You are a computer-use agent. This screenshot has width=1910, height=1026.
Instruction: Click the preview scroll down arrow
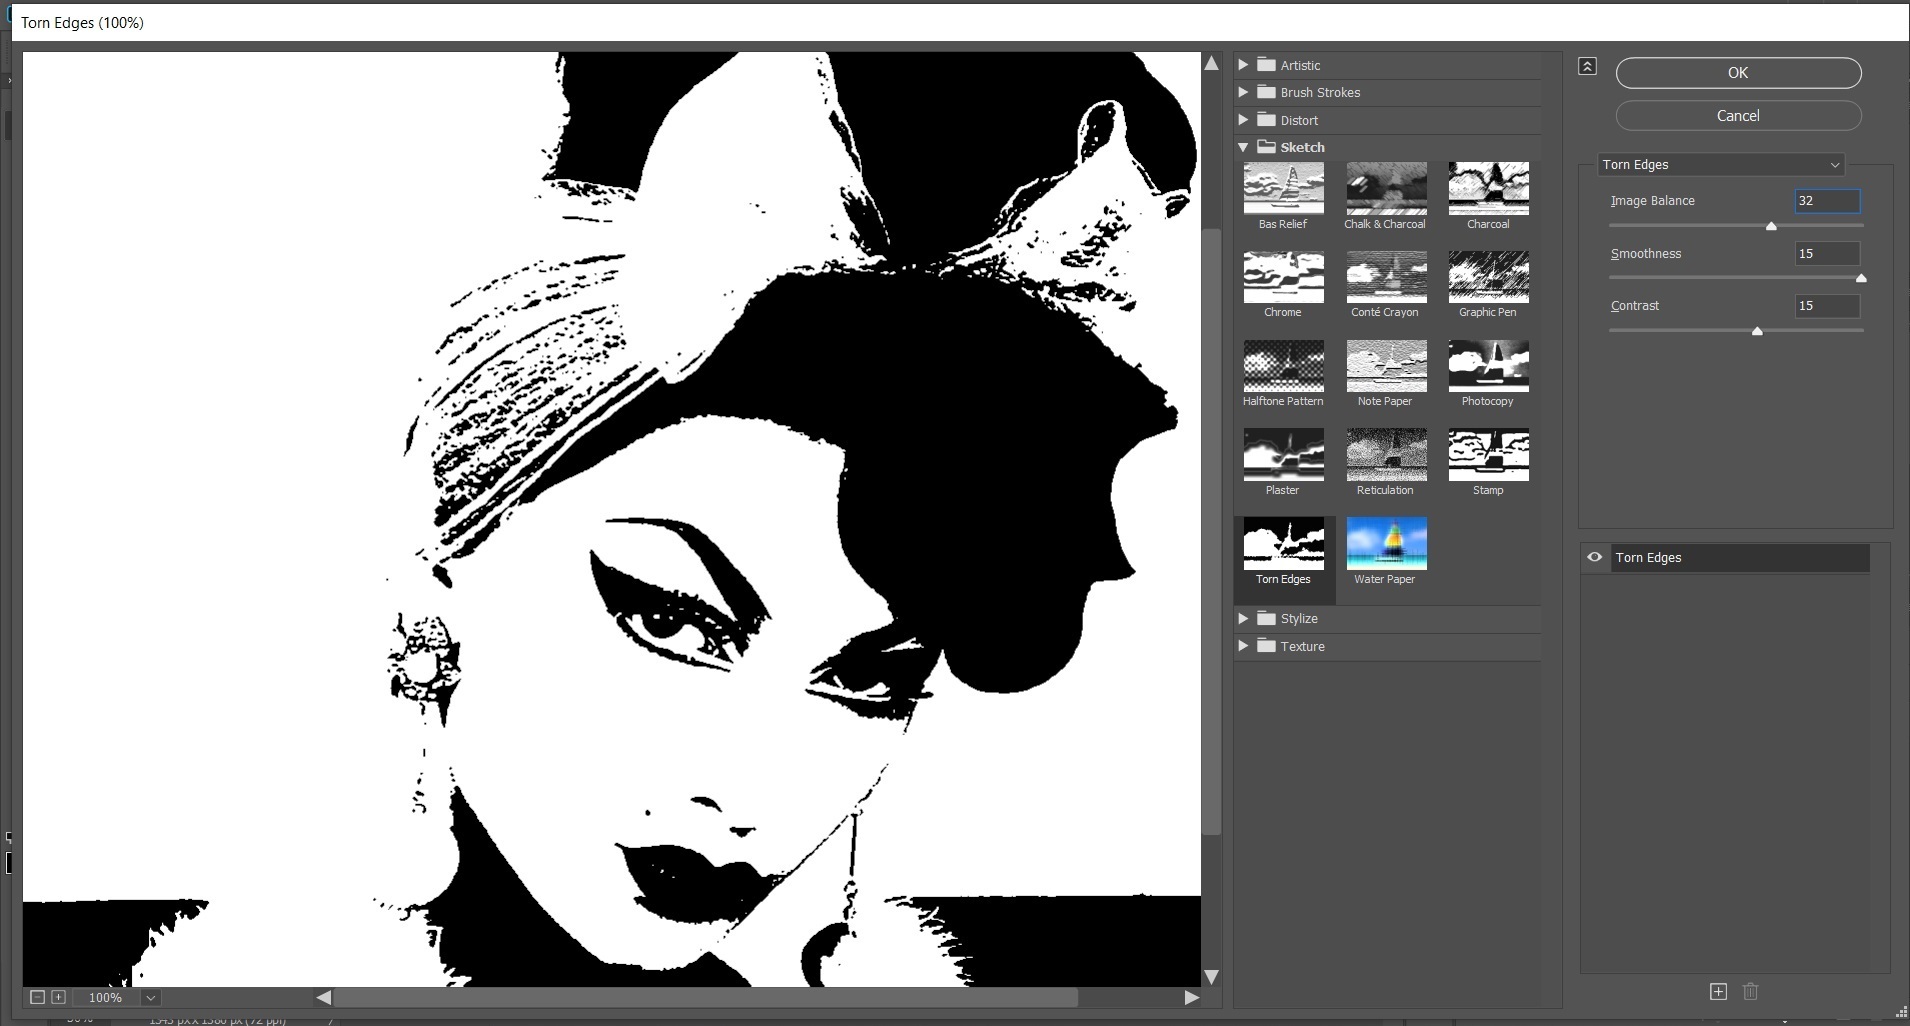tap(1211, 977)
